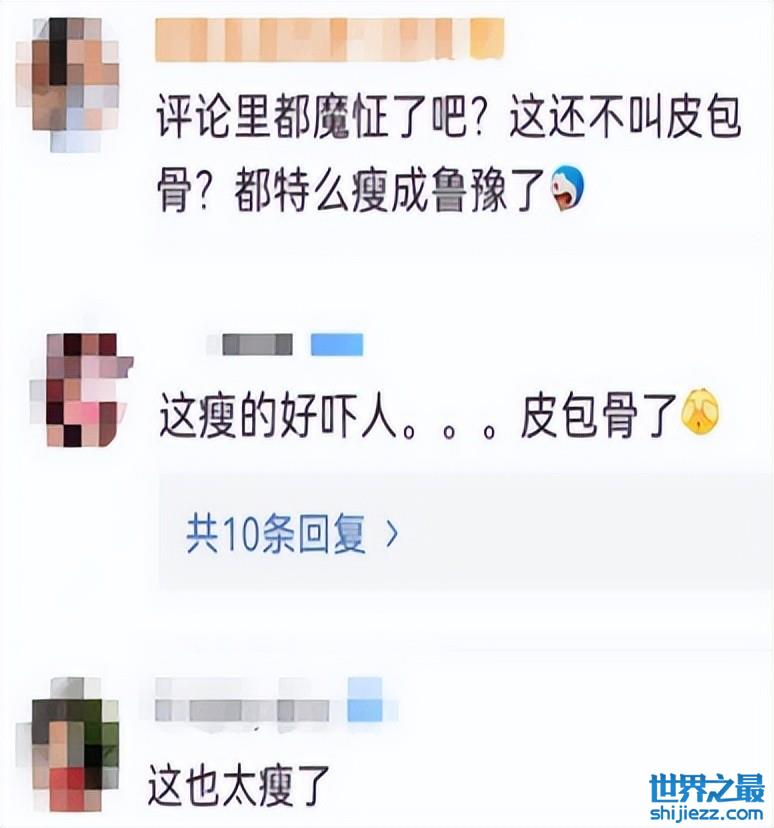Viewport: 774px width, 828px height.
Task: Open third commenter's pixelated avatar
Action: click(68, 745)
